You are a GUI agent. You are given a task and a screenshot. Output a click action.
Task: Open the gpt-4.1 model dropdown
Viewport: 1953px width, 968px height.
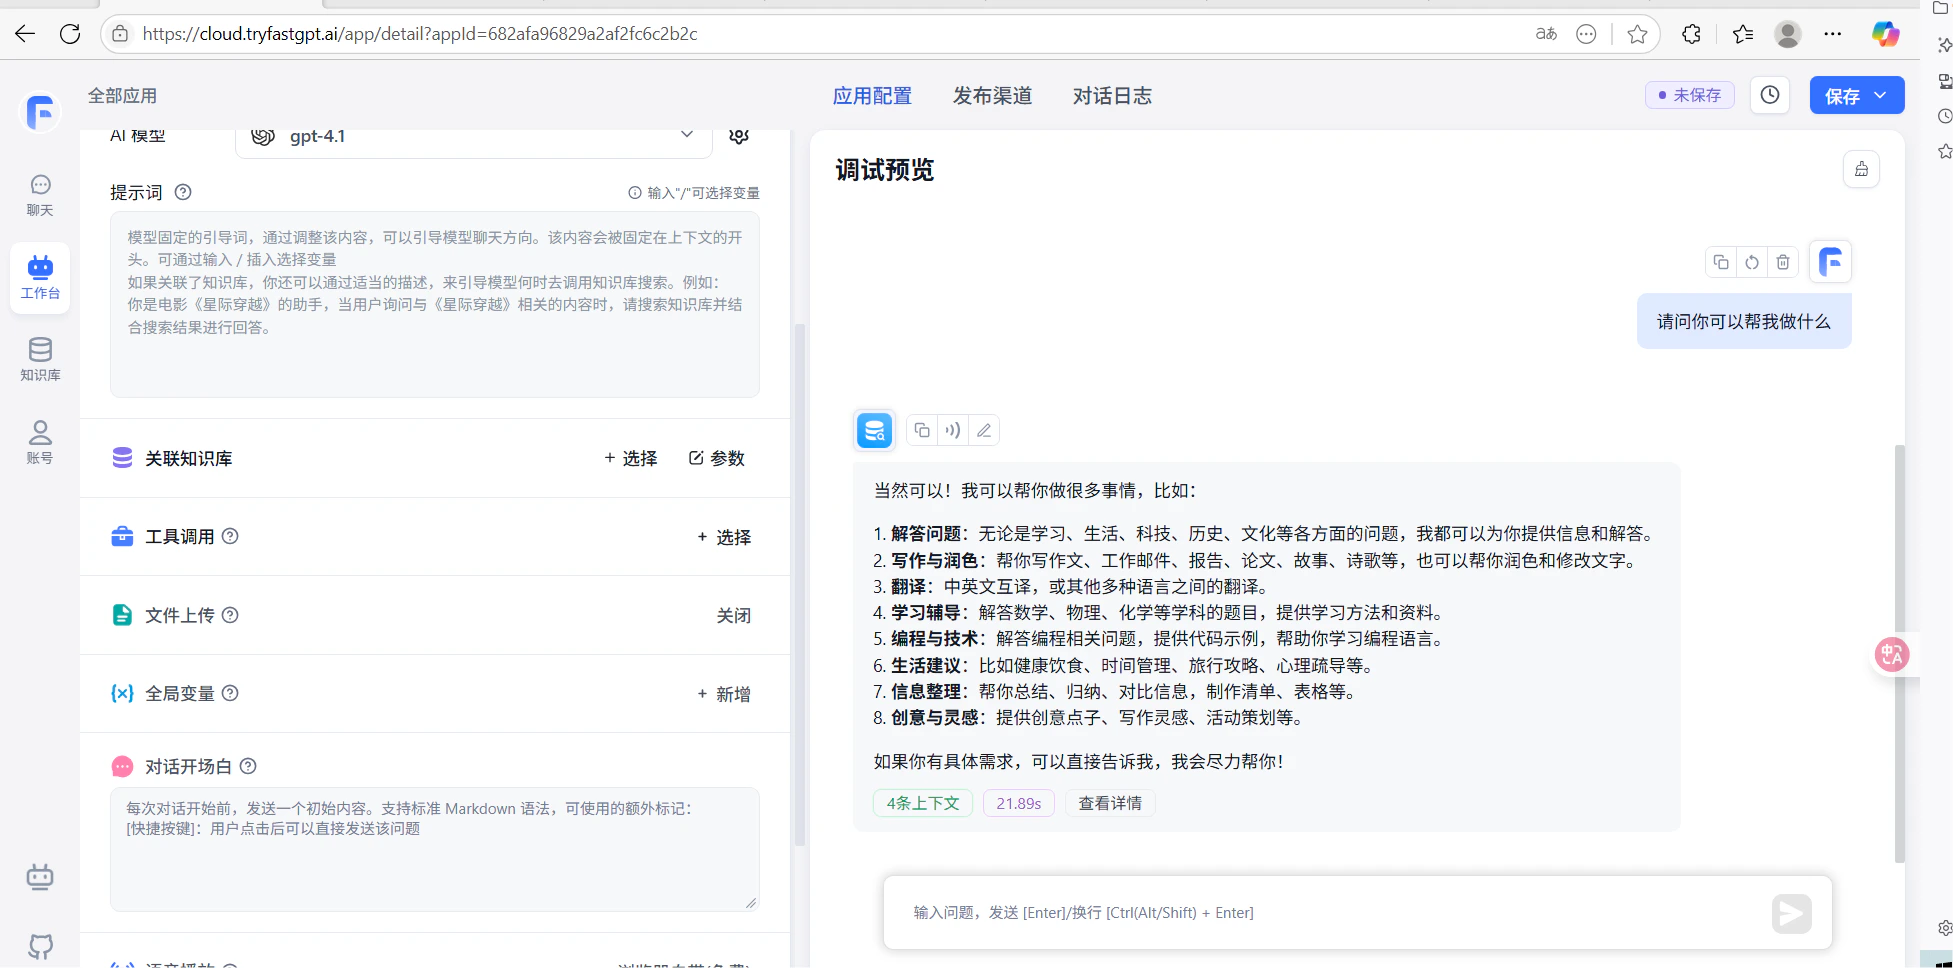(472, 137)
